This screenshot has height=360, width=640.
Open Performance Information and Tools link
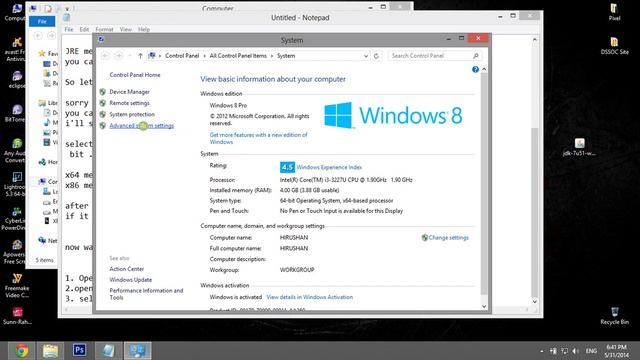tap(146, 294)
